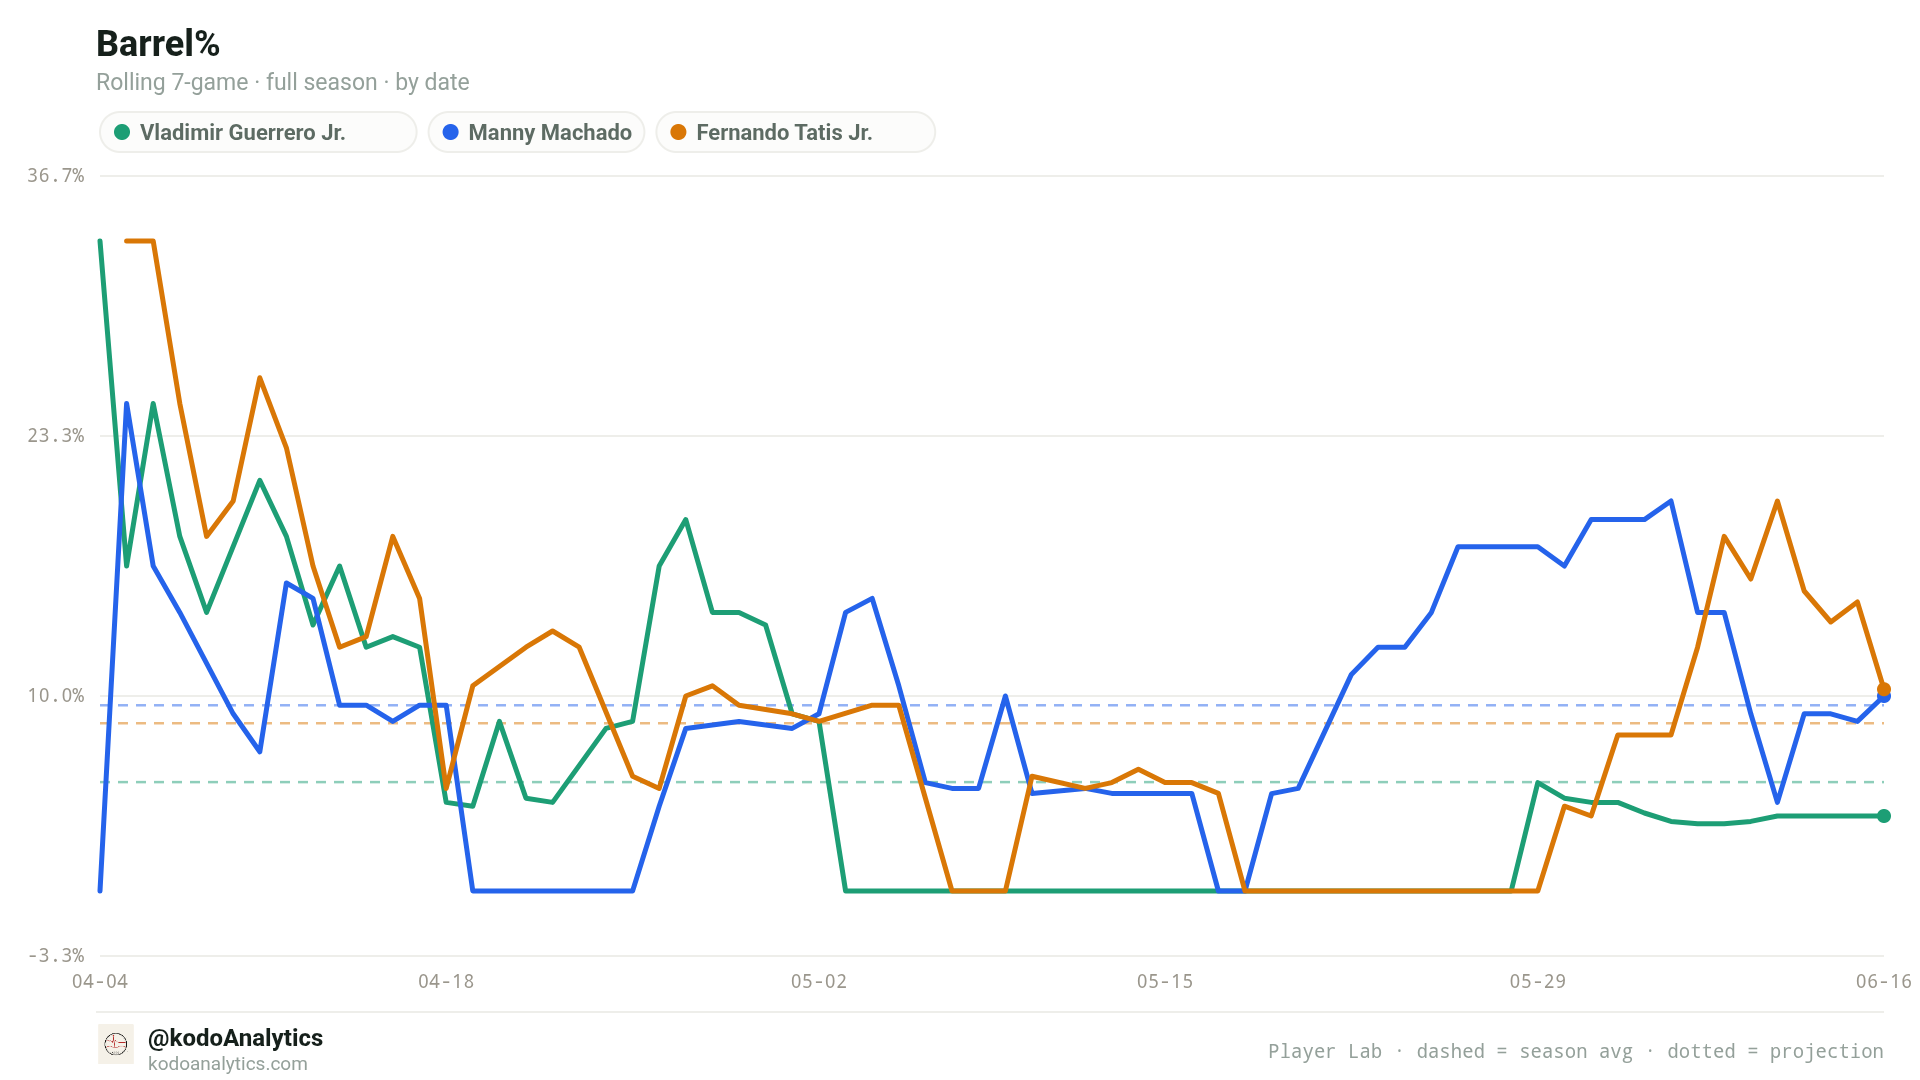The image size is (1920, 1080).
Task: Select the green end-of-line data point
Action: (1884, 816)
